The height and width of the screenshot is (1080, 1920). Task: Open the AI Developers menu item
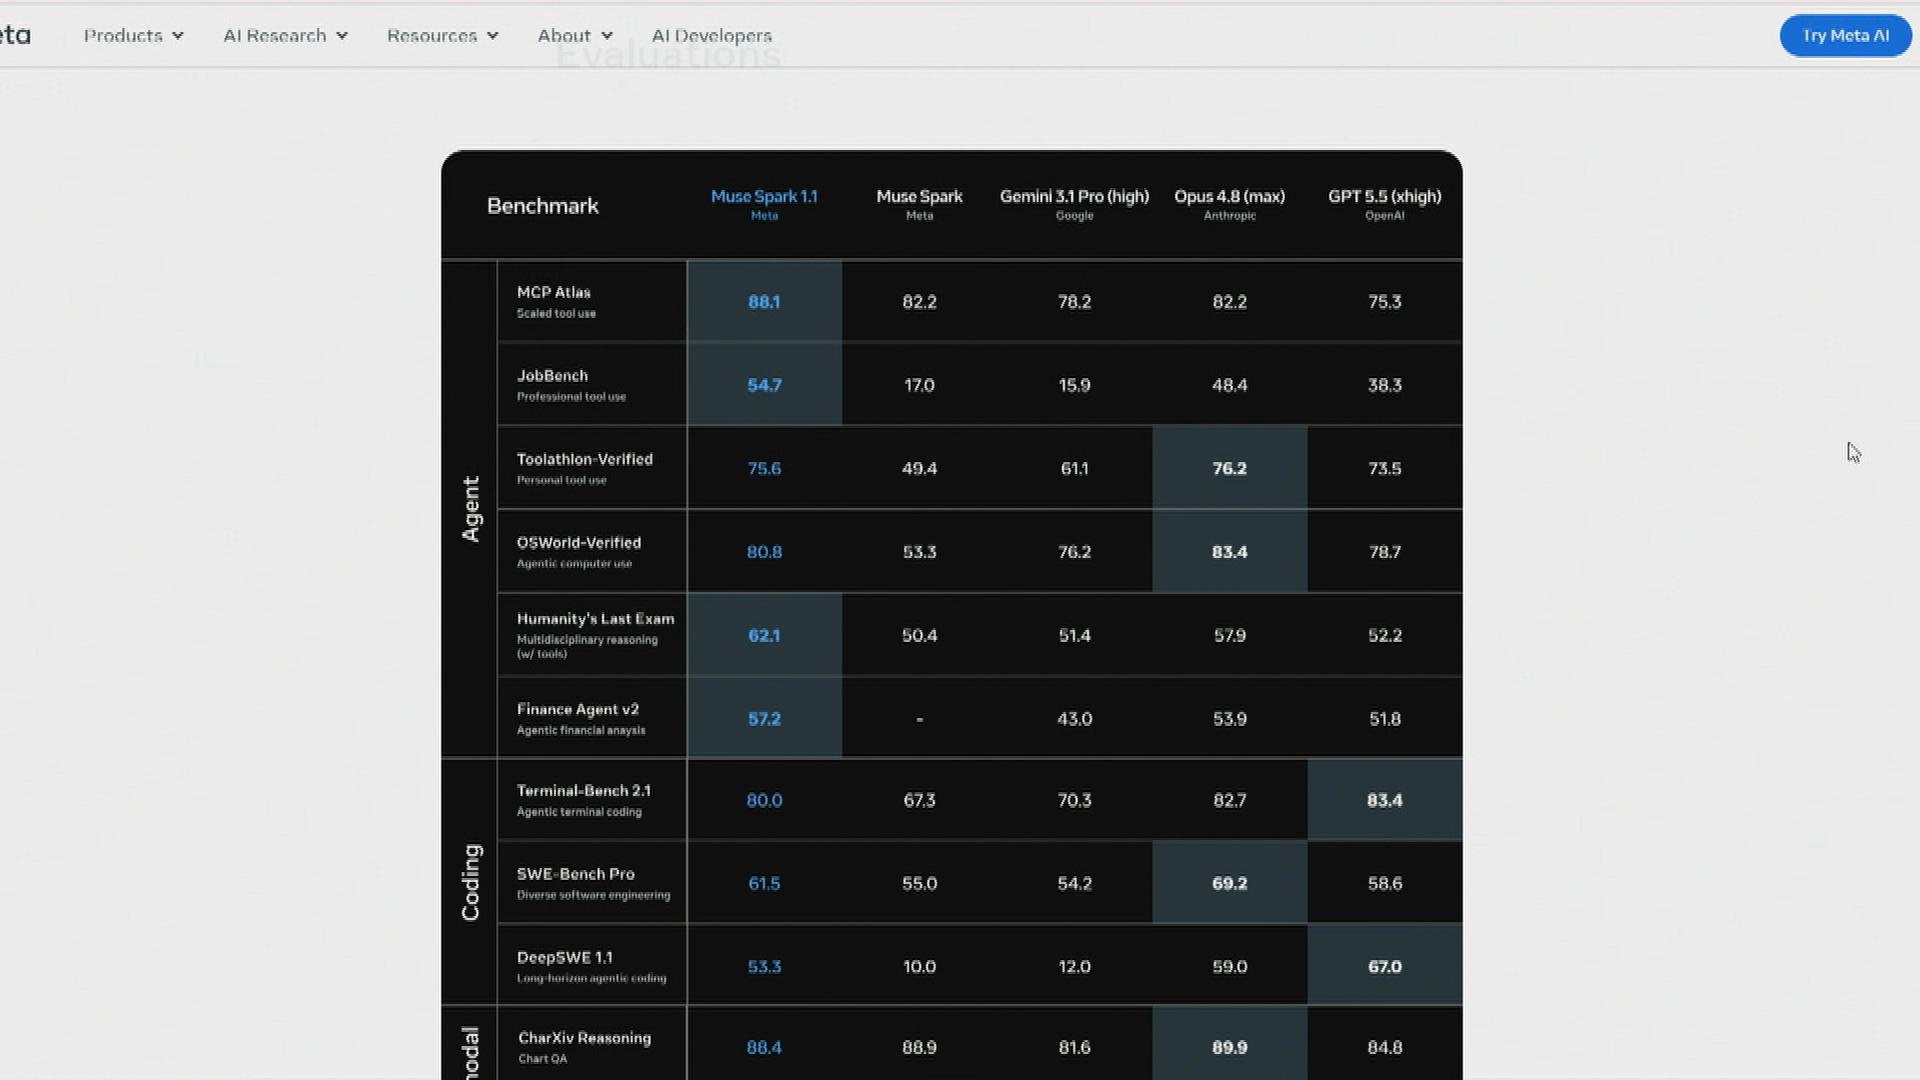(712, 36)
